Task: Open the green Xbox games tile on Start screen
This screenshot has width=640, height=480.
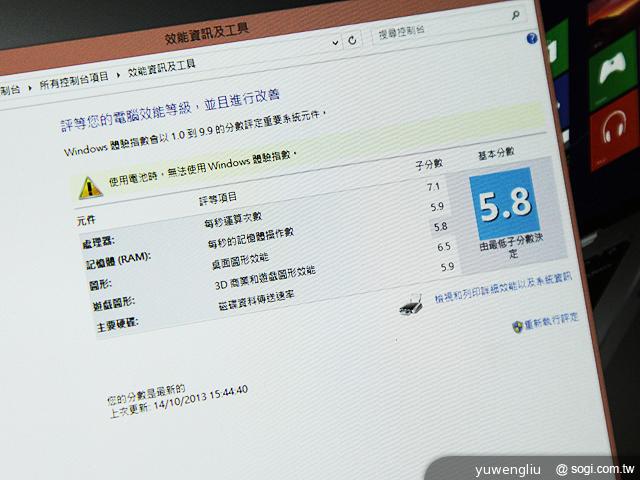Action: click(613, 71)
